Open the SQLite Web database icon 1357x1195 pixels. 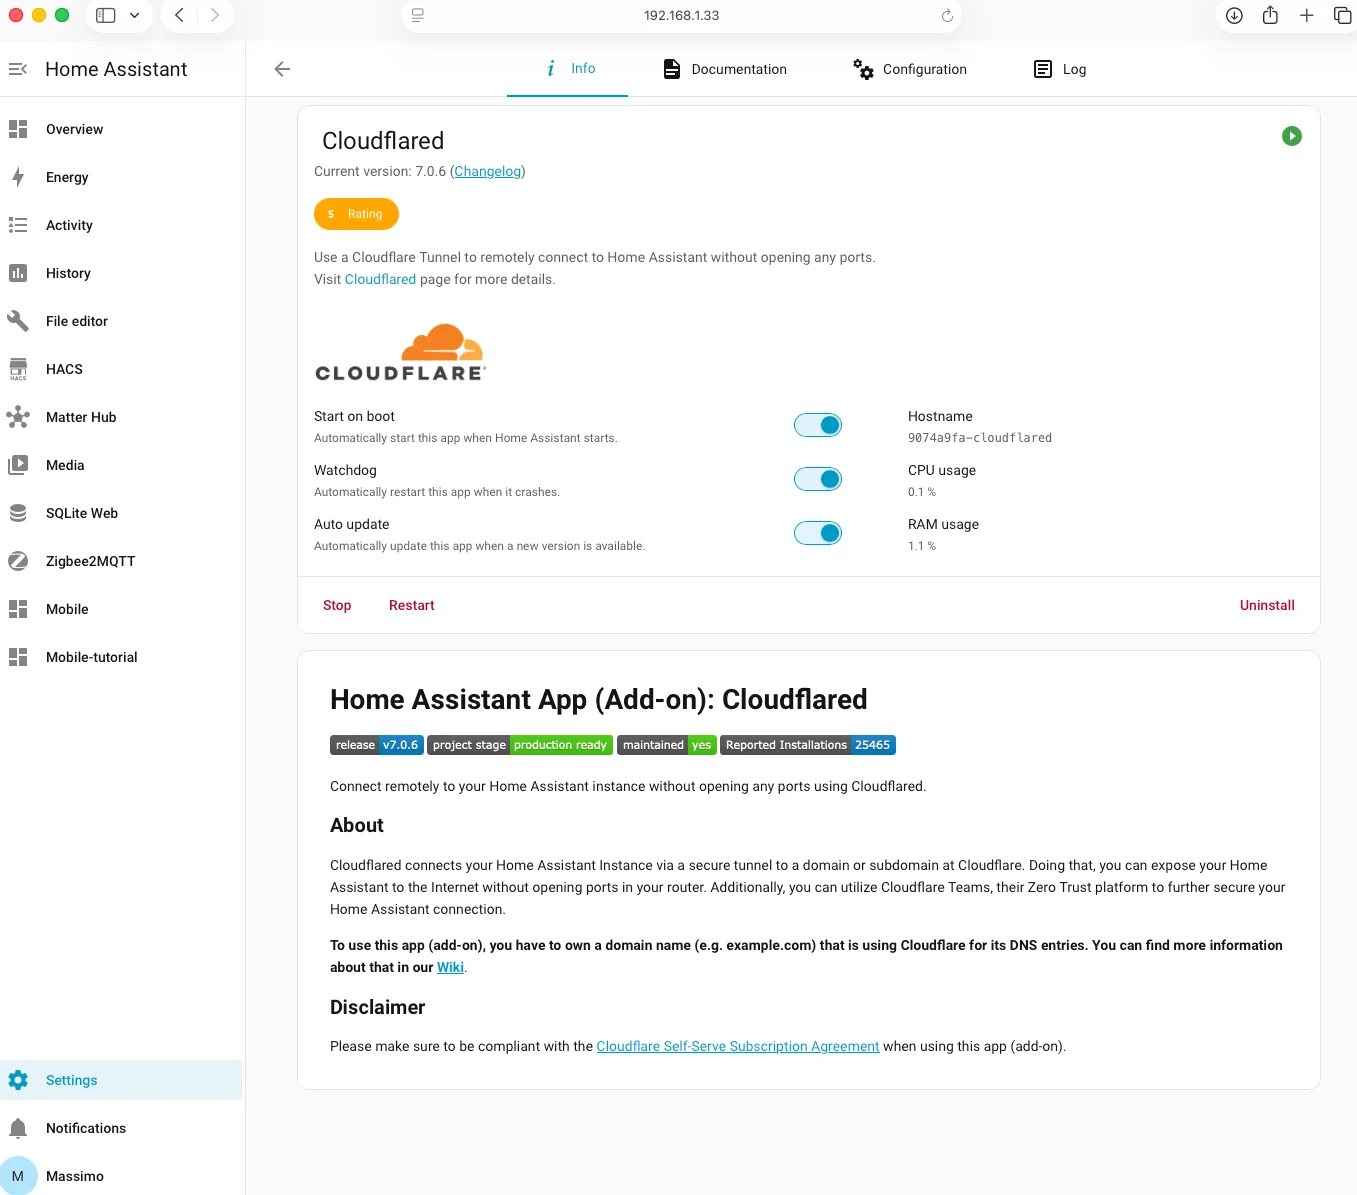(x=18, y=513)
